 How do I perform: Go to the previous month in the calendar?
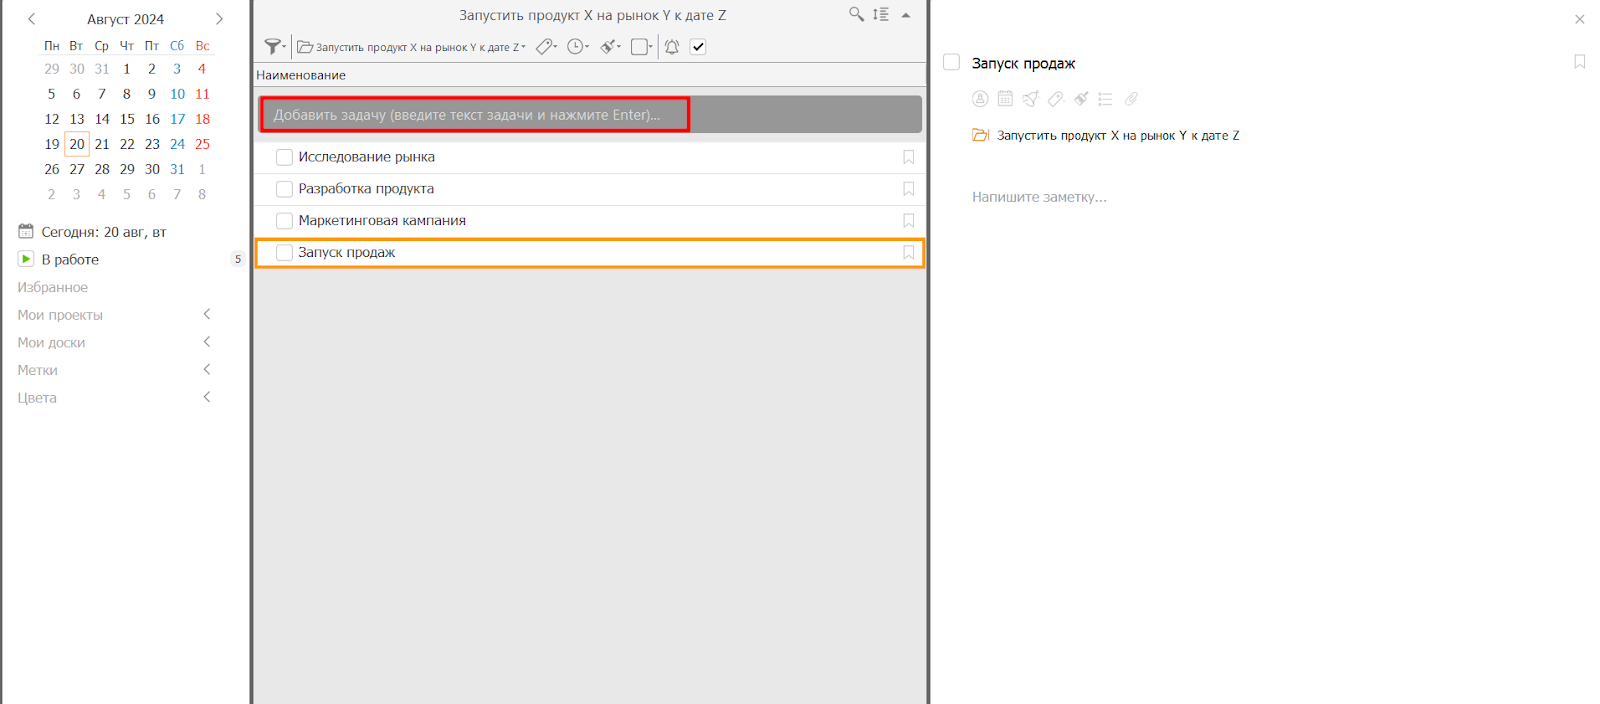click(x=32, y=19)
